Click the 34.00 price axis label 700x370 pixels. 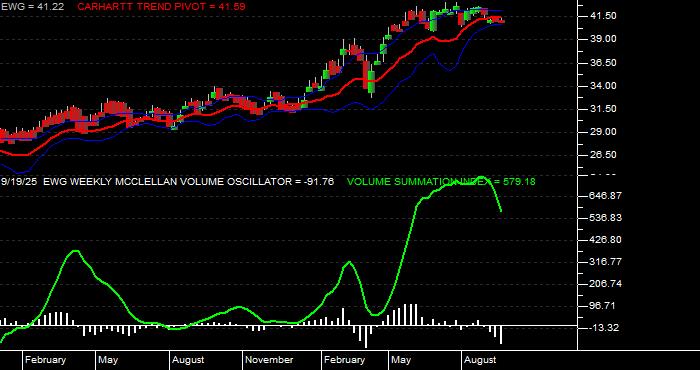tap(604, 86)
